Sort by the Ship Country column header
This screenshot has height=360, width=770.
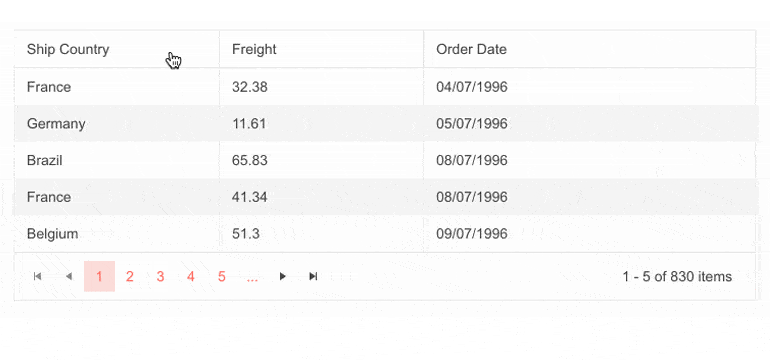pyautogui.click(x=68, y=49)
